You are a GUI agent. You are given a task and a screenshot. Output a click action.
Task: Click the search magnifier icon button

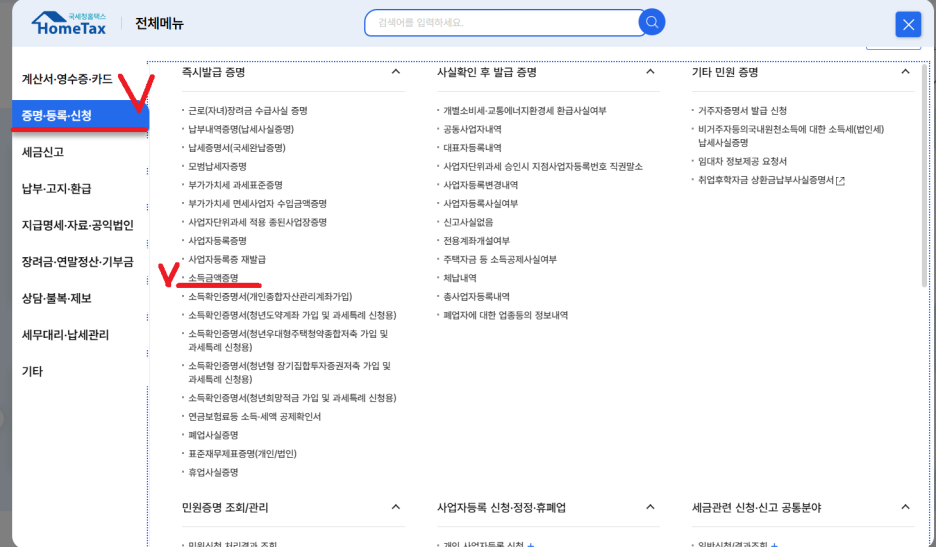[652, 22]
